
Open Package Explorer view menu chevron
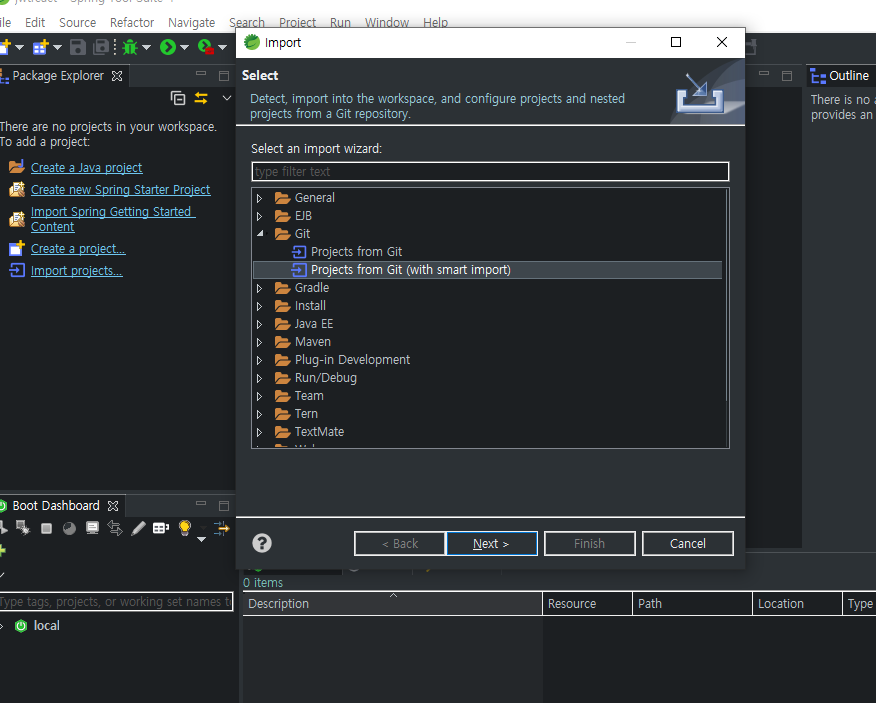(226, 98)
